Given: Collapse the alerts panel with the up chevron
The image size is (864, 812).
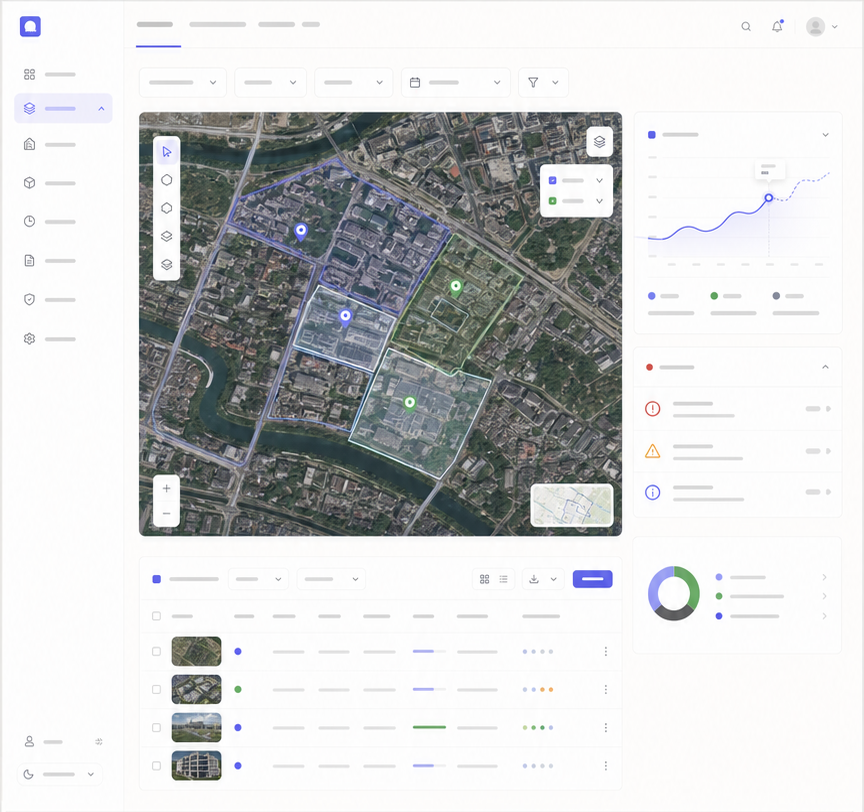Looking at the screenshot, I should [x=825, y=367].
